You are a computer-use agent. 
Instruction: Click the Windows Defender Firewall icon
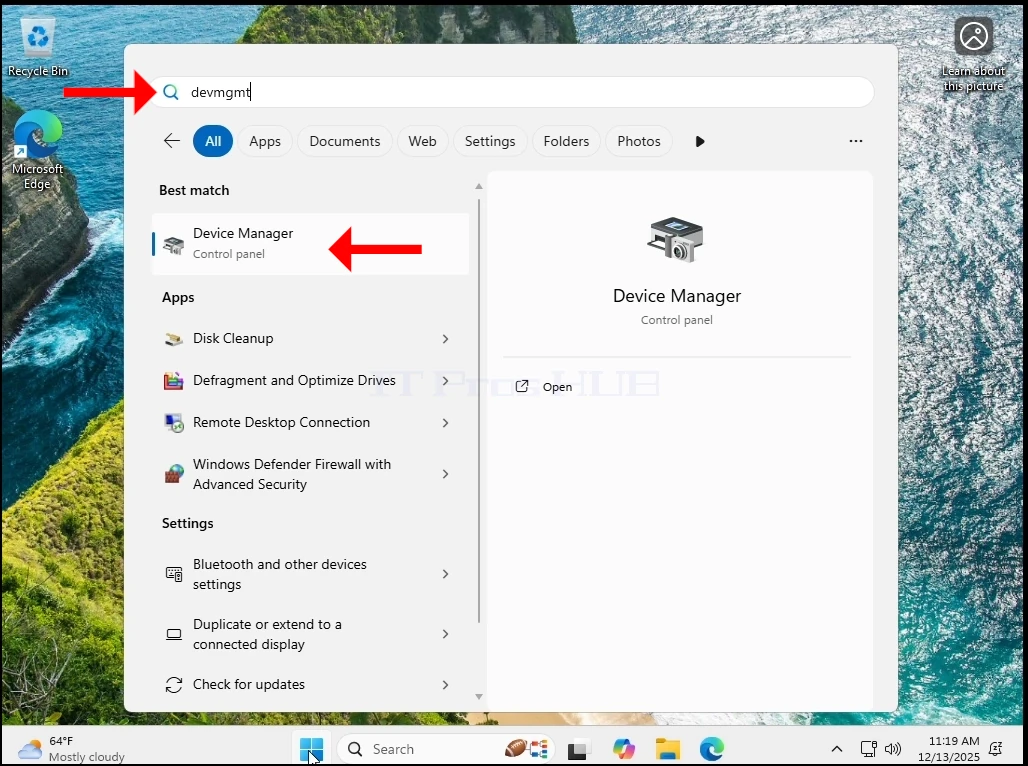pyautogui.click(x=174, y=474)
